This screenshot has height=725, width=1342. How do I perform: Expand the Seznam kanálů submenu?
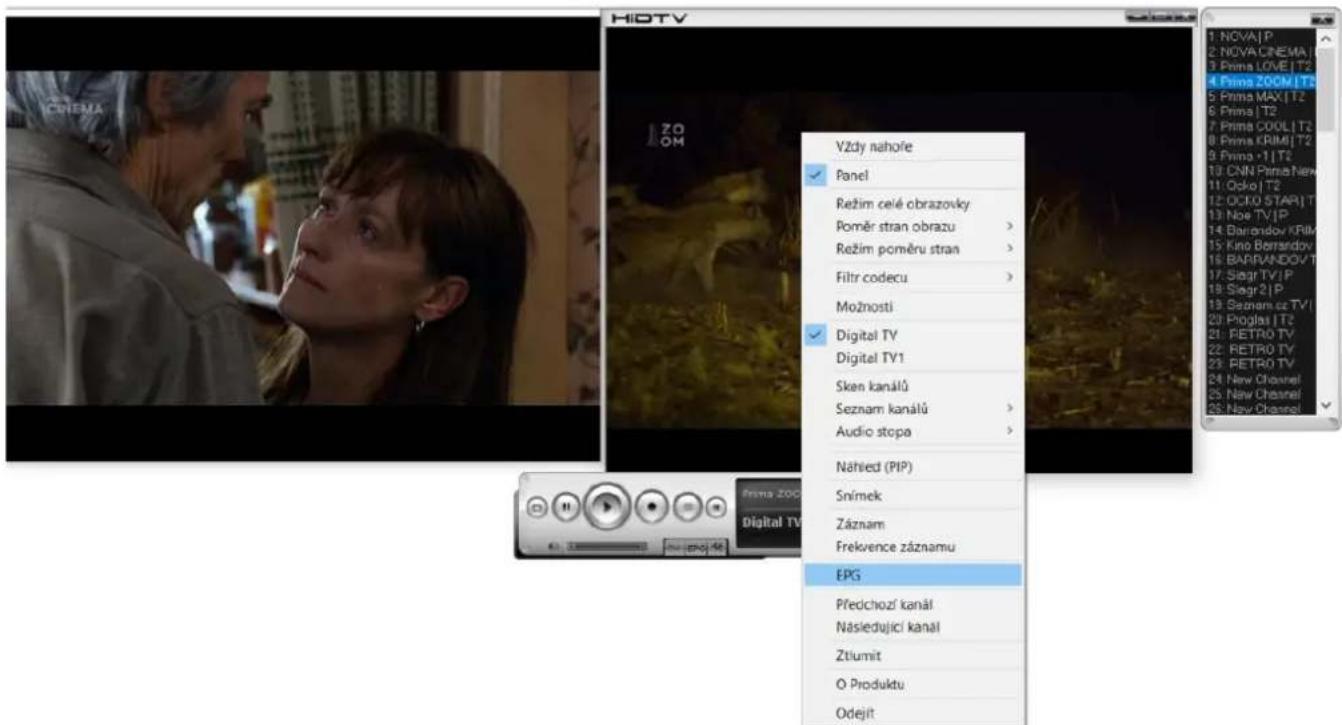coord(913,409)
